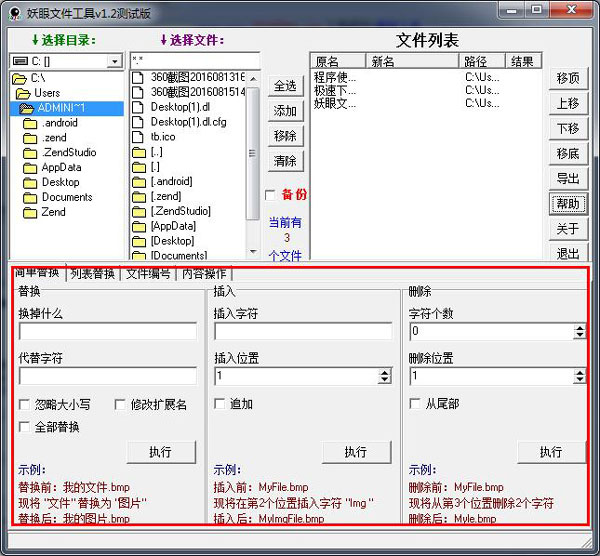600x556 pixels.
Task: Select Desktop(1).dl file icon
Action: point(138,107)
